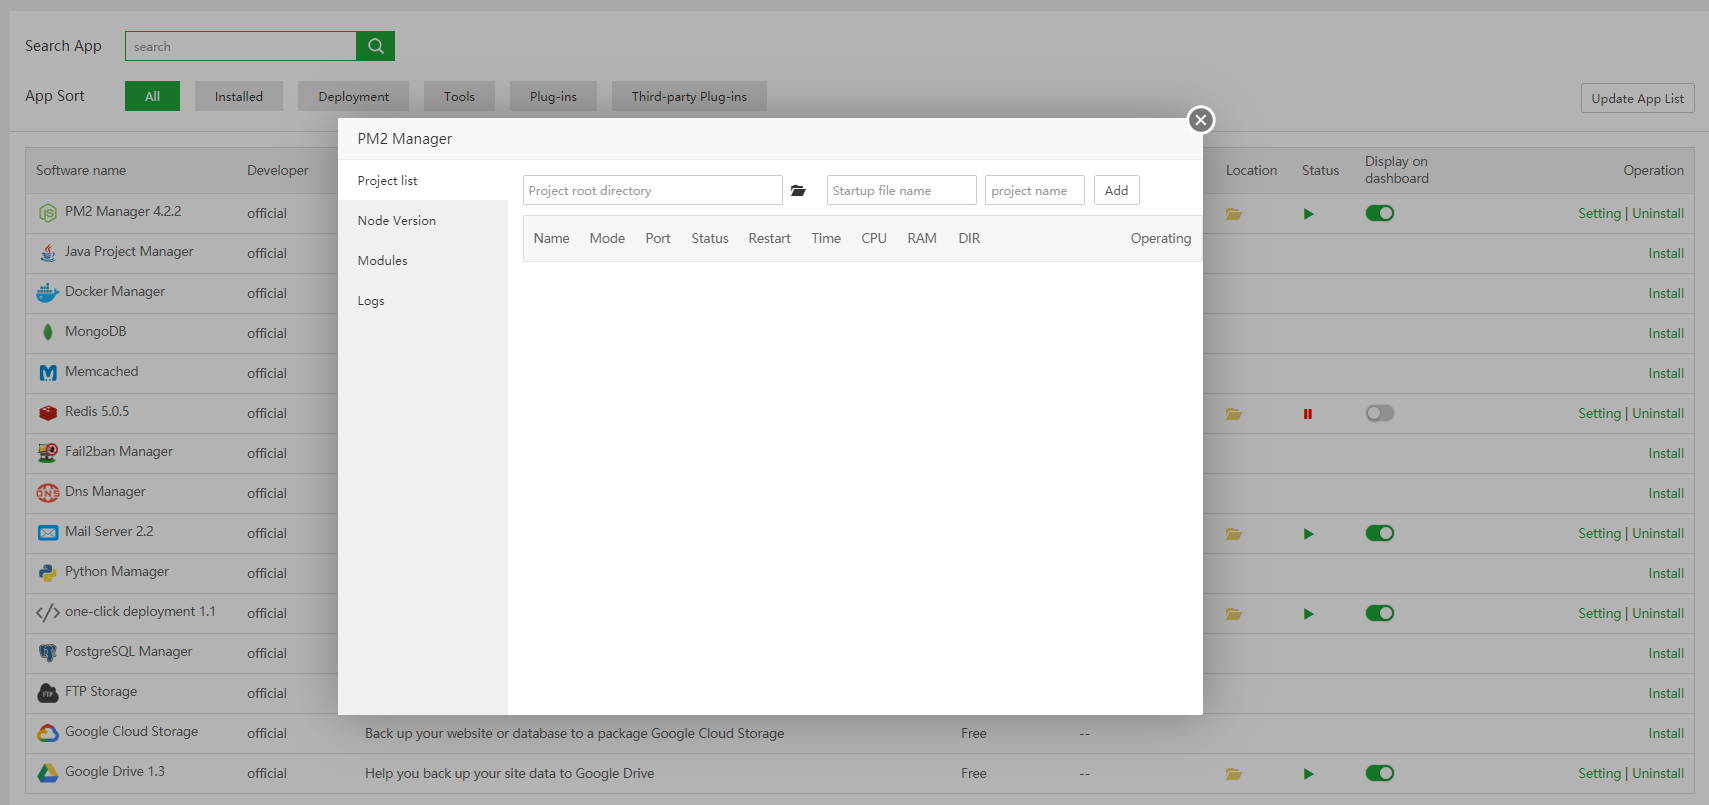Open Google Drive location folder icon

(1234, 774)
